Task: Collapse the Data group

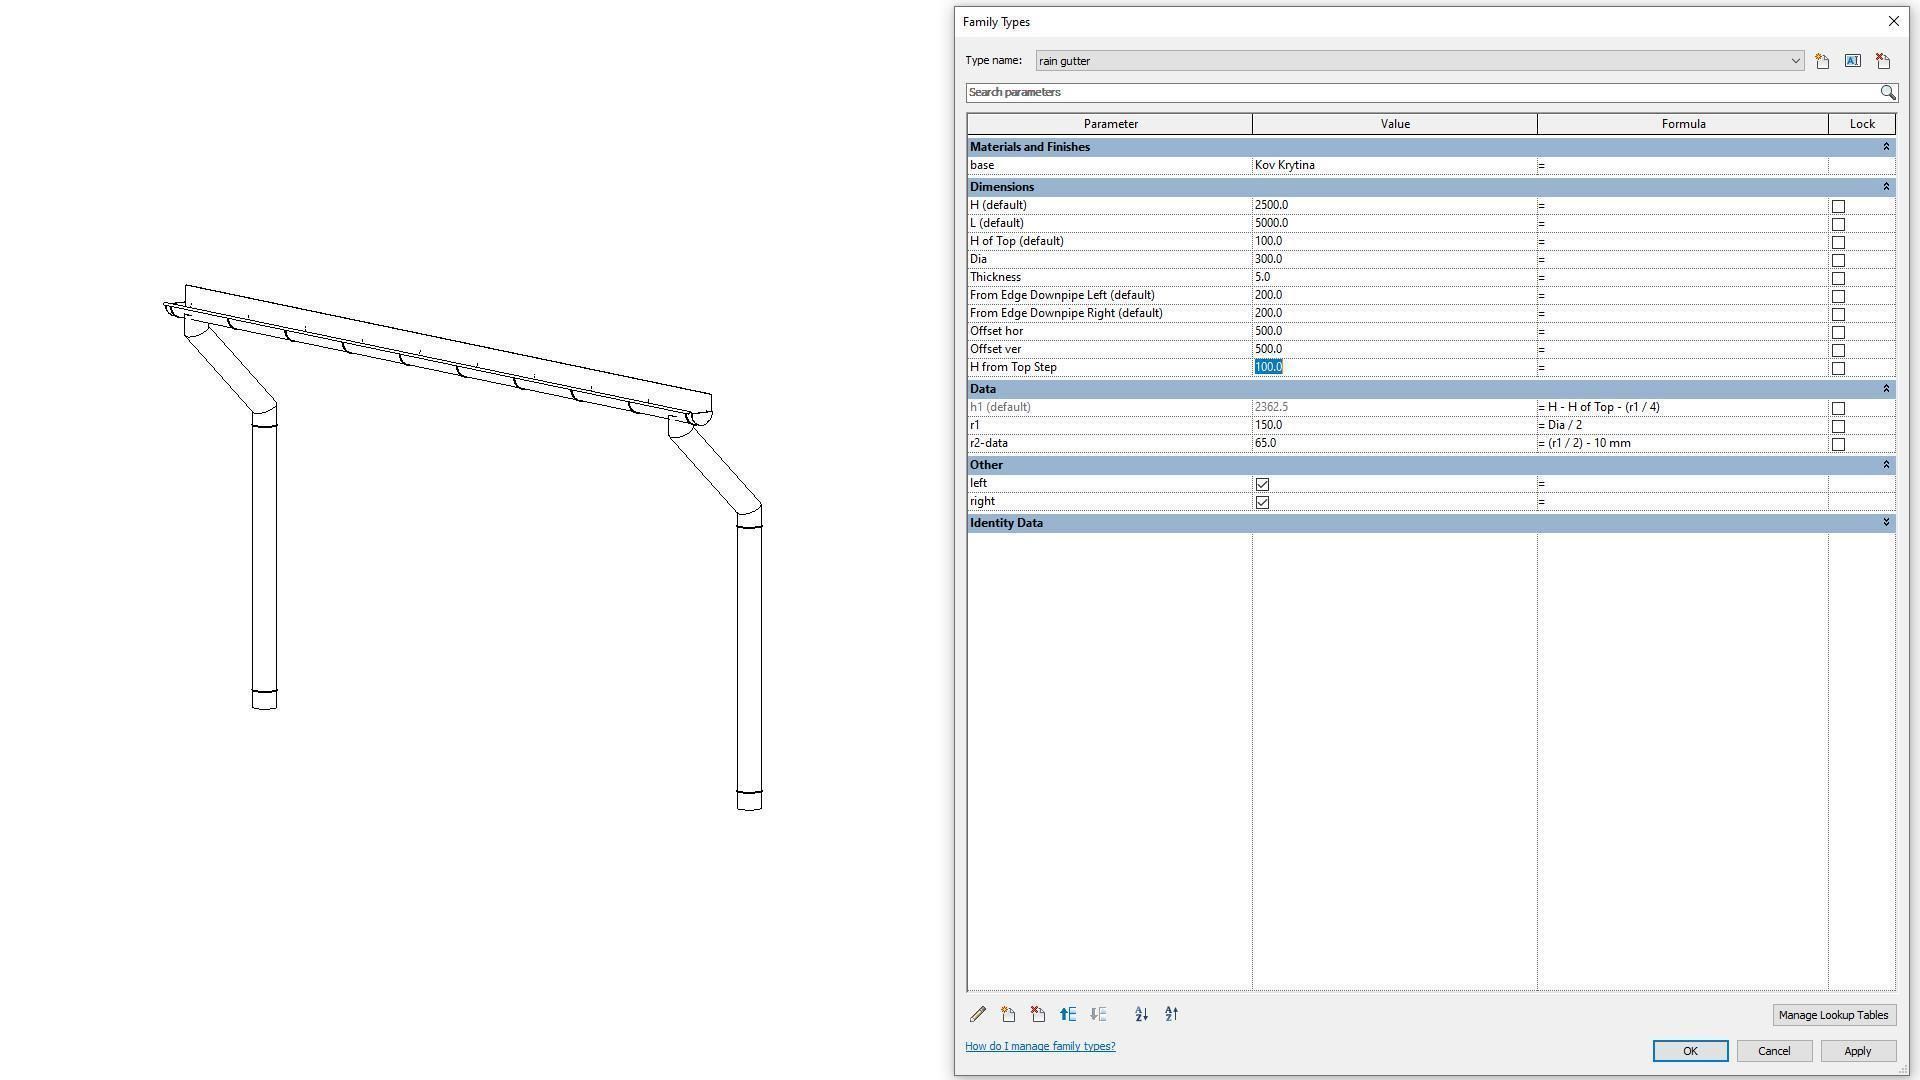Action: click(1886, 389)
